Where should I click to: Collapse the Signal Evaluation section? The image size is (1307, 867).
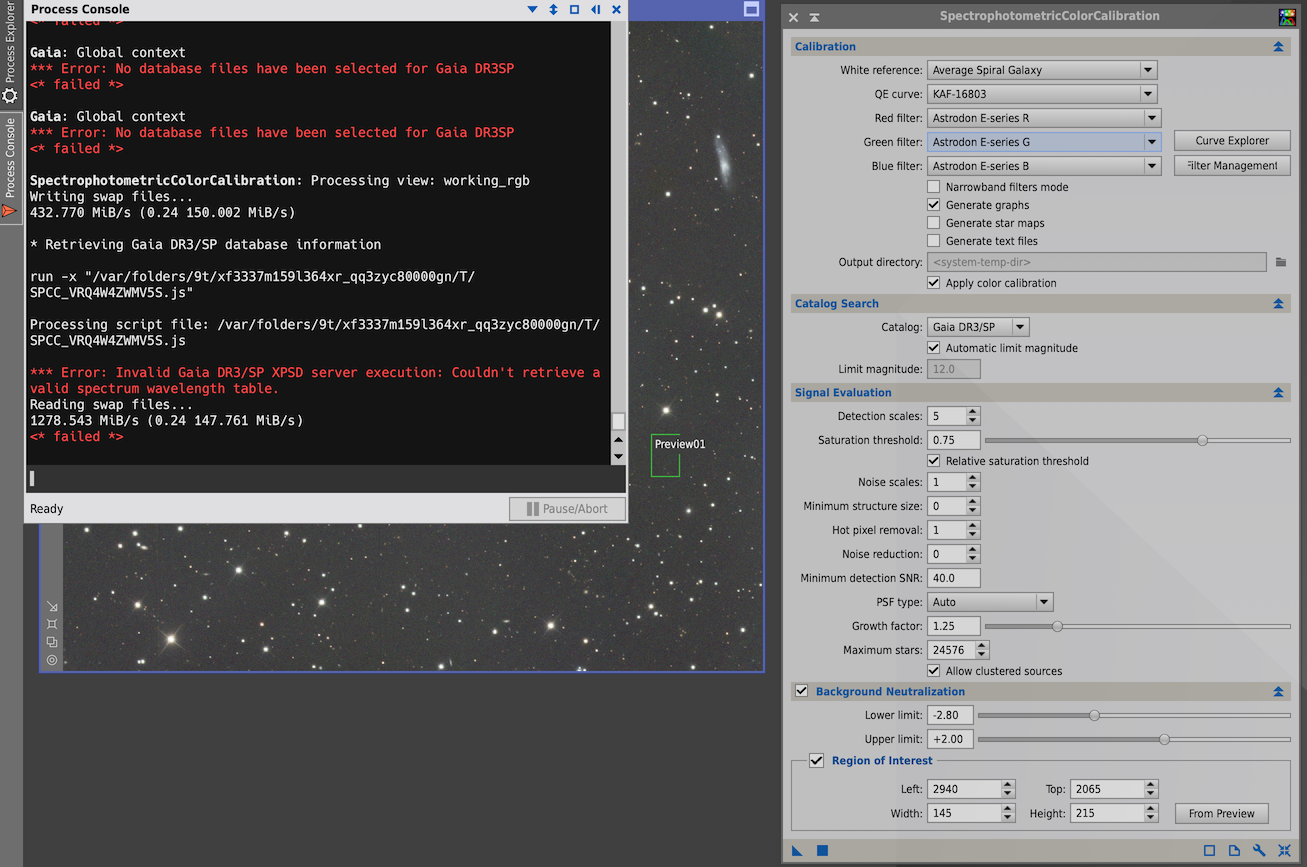pos(1278,393)
